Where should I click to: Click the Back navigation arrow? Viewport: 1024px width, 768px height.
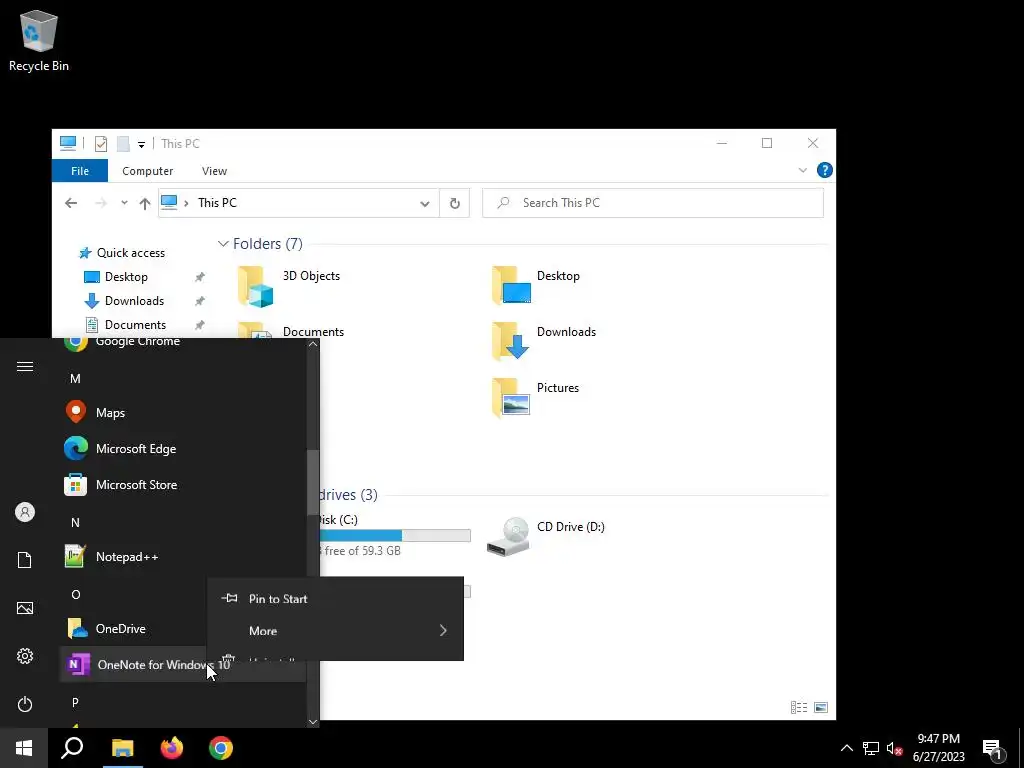[71, 203]
